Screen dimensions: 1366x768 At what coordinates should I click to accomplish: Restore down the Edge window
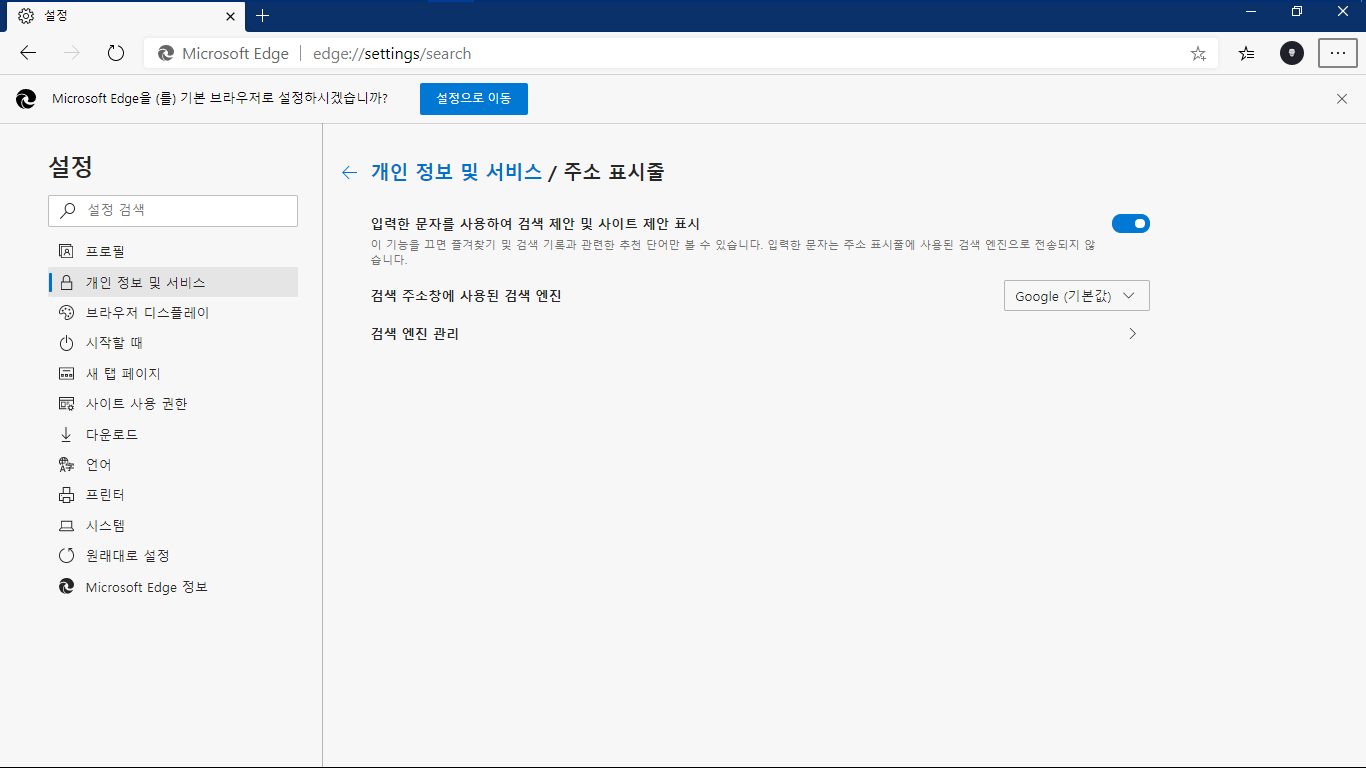point(1297,11)
